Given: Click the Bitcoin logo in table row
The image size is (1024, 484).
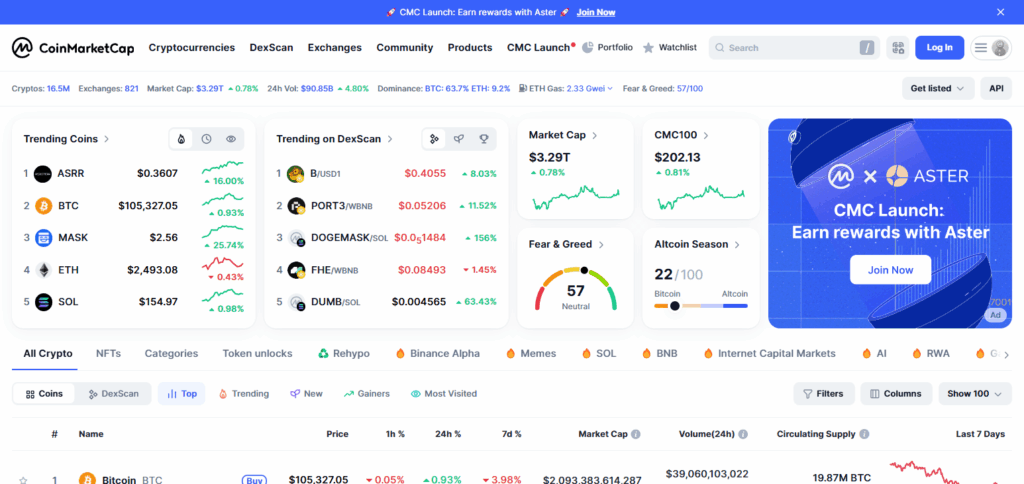Looking at the screenshot, I should [x=87, y=479].
